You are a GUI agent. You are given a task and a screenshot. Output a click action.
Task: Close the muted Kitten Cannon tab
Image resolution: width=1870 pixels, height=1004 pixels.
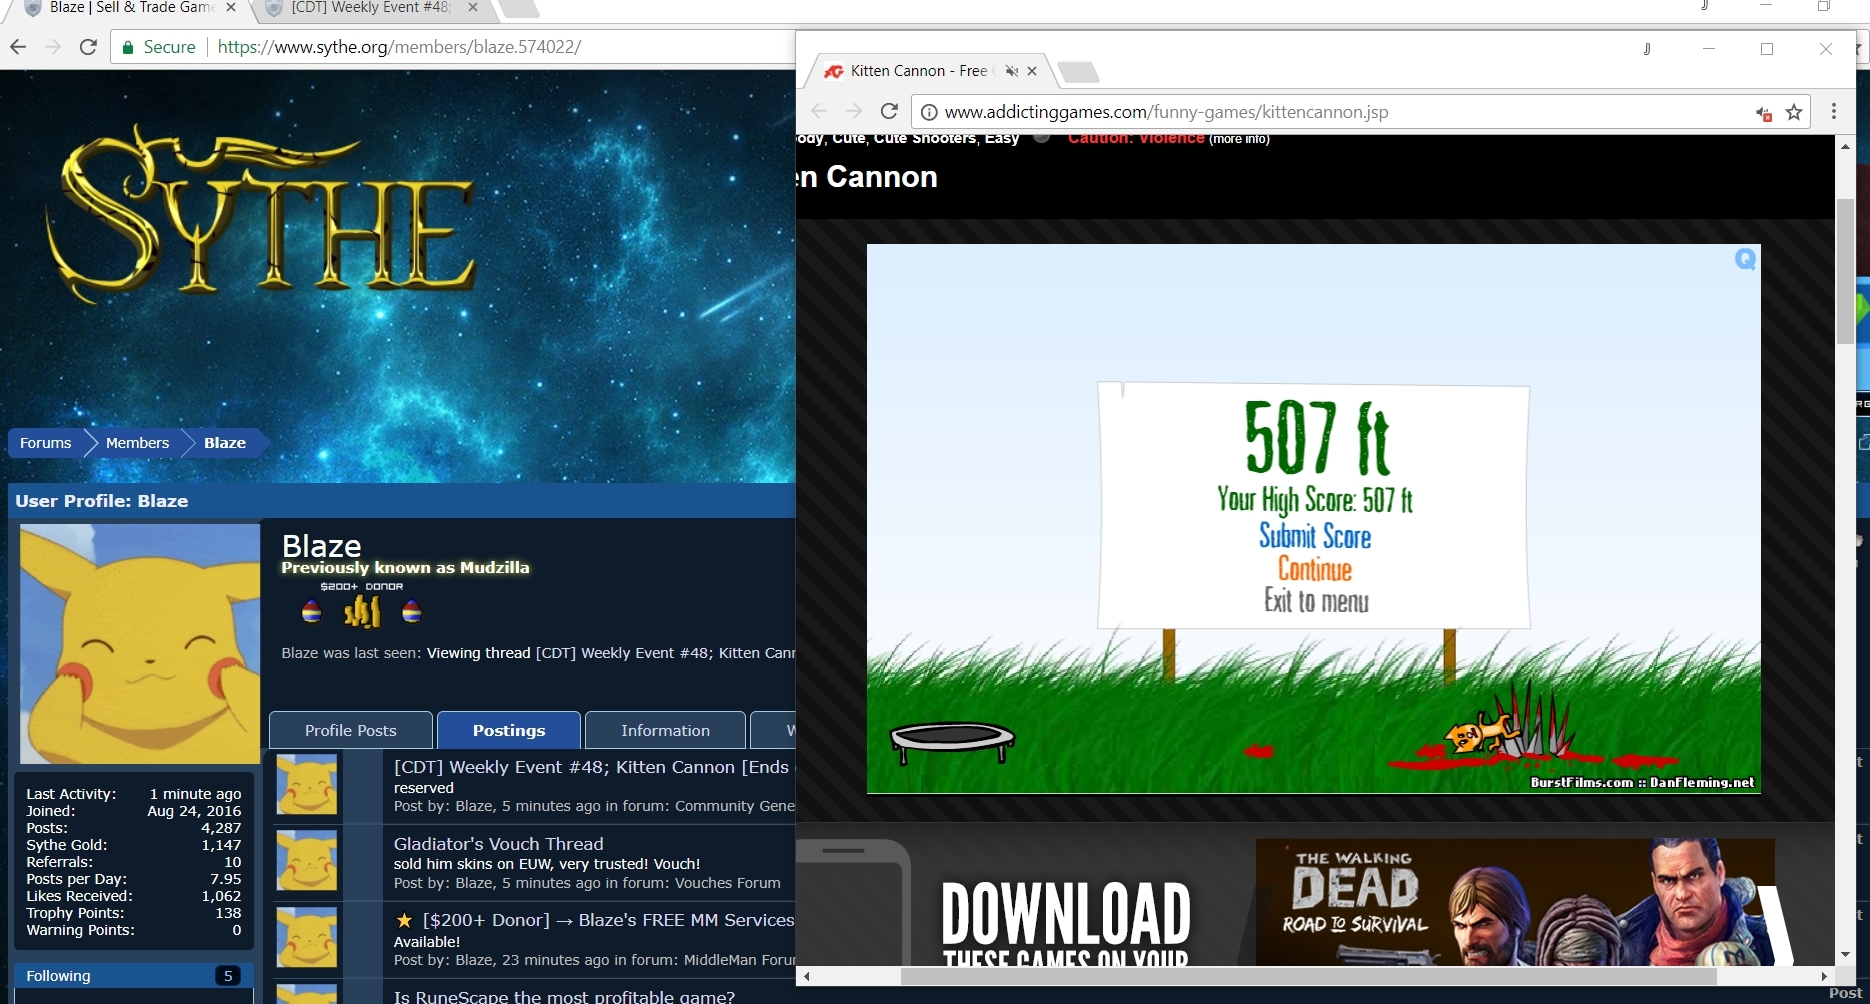pos(1032,71)
